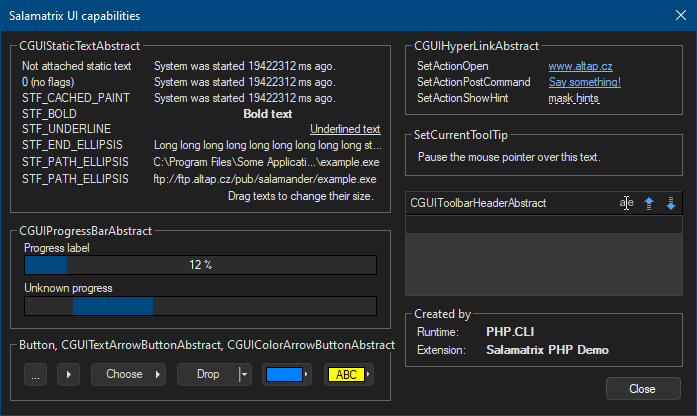Click the empty list below toolbar header
This screenshot has width=697, height=416.
[544, 256]
